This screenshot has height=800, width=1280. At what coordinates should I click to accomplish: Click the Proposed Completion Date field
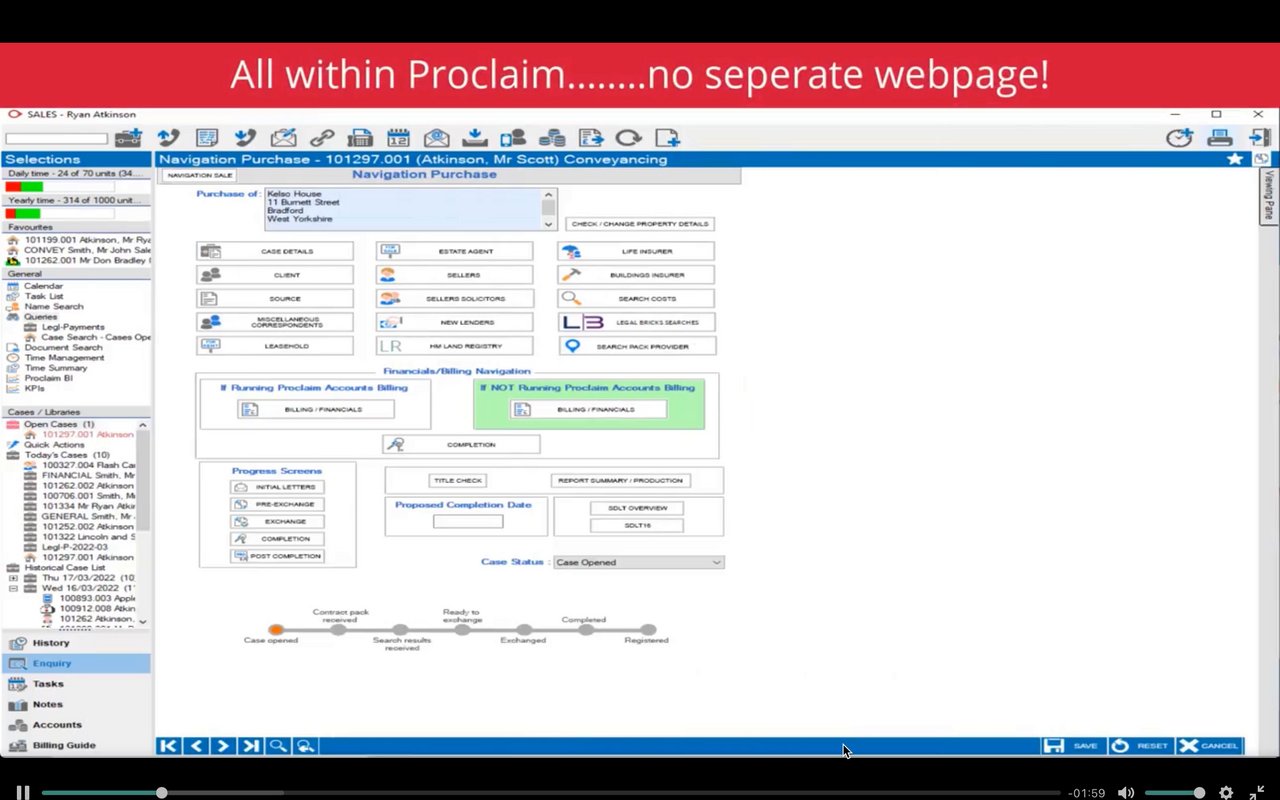click(468, 521)
